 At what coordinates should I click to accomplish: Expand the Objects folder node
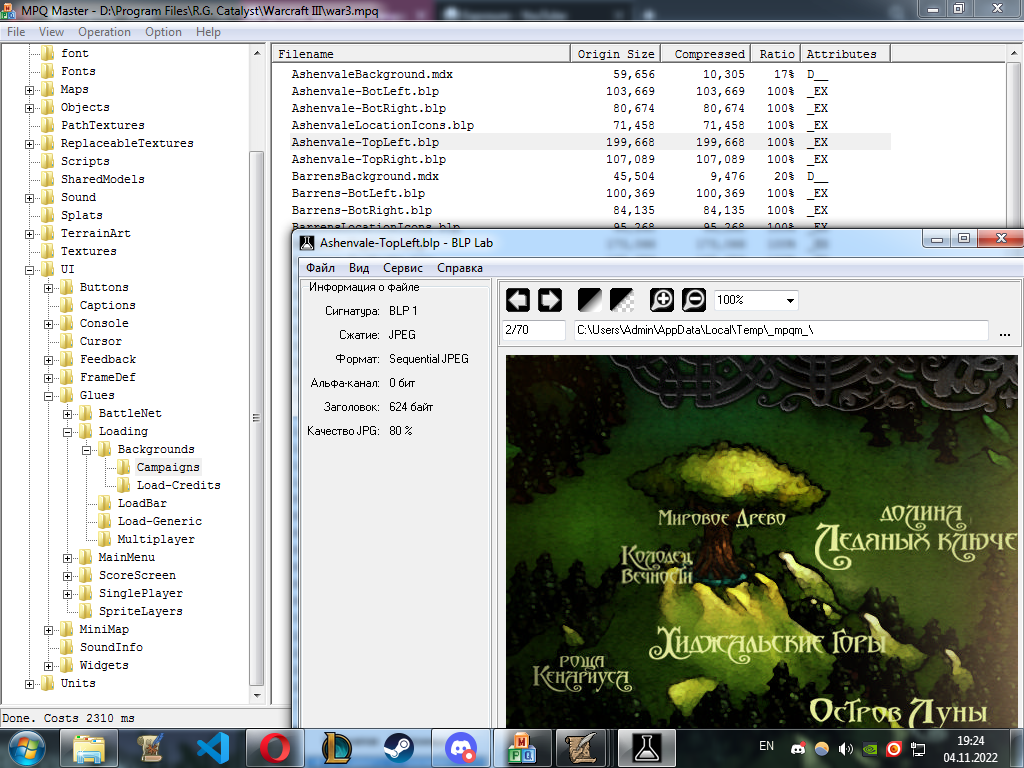click(x=29, y=108)
